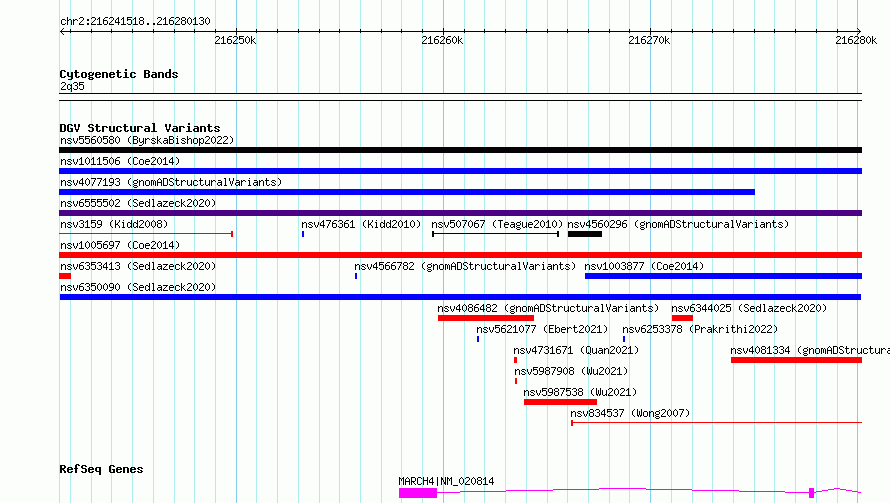Image resolution: width=890 pixels, height=503 pixels.
Task: Click the small blue marker of nsv6253378
Action: click(624, 339)
